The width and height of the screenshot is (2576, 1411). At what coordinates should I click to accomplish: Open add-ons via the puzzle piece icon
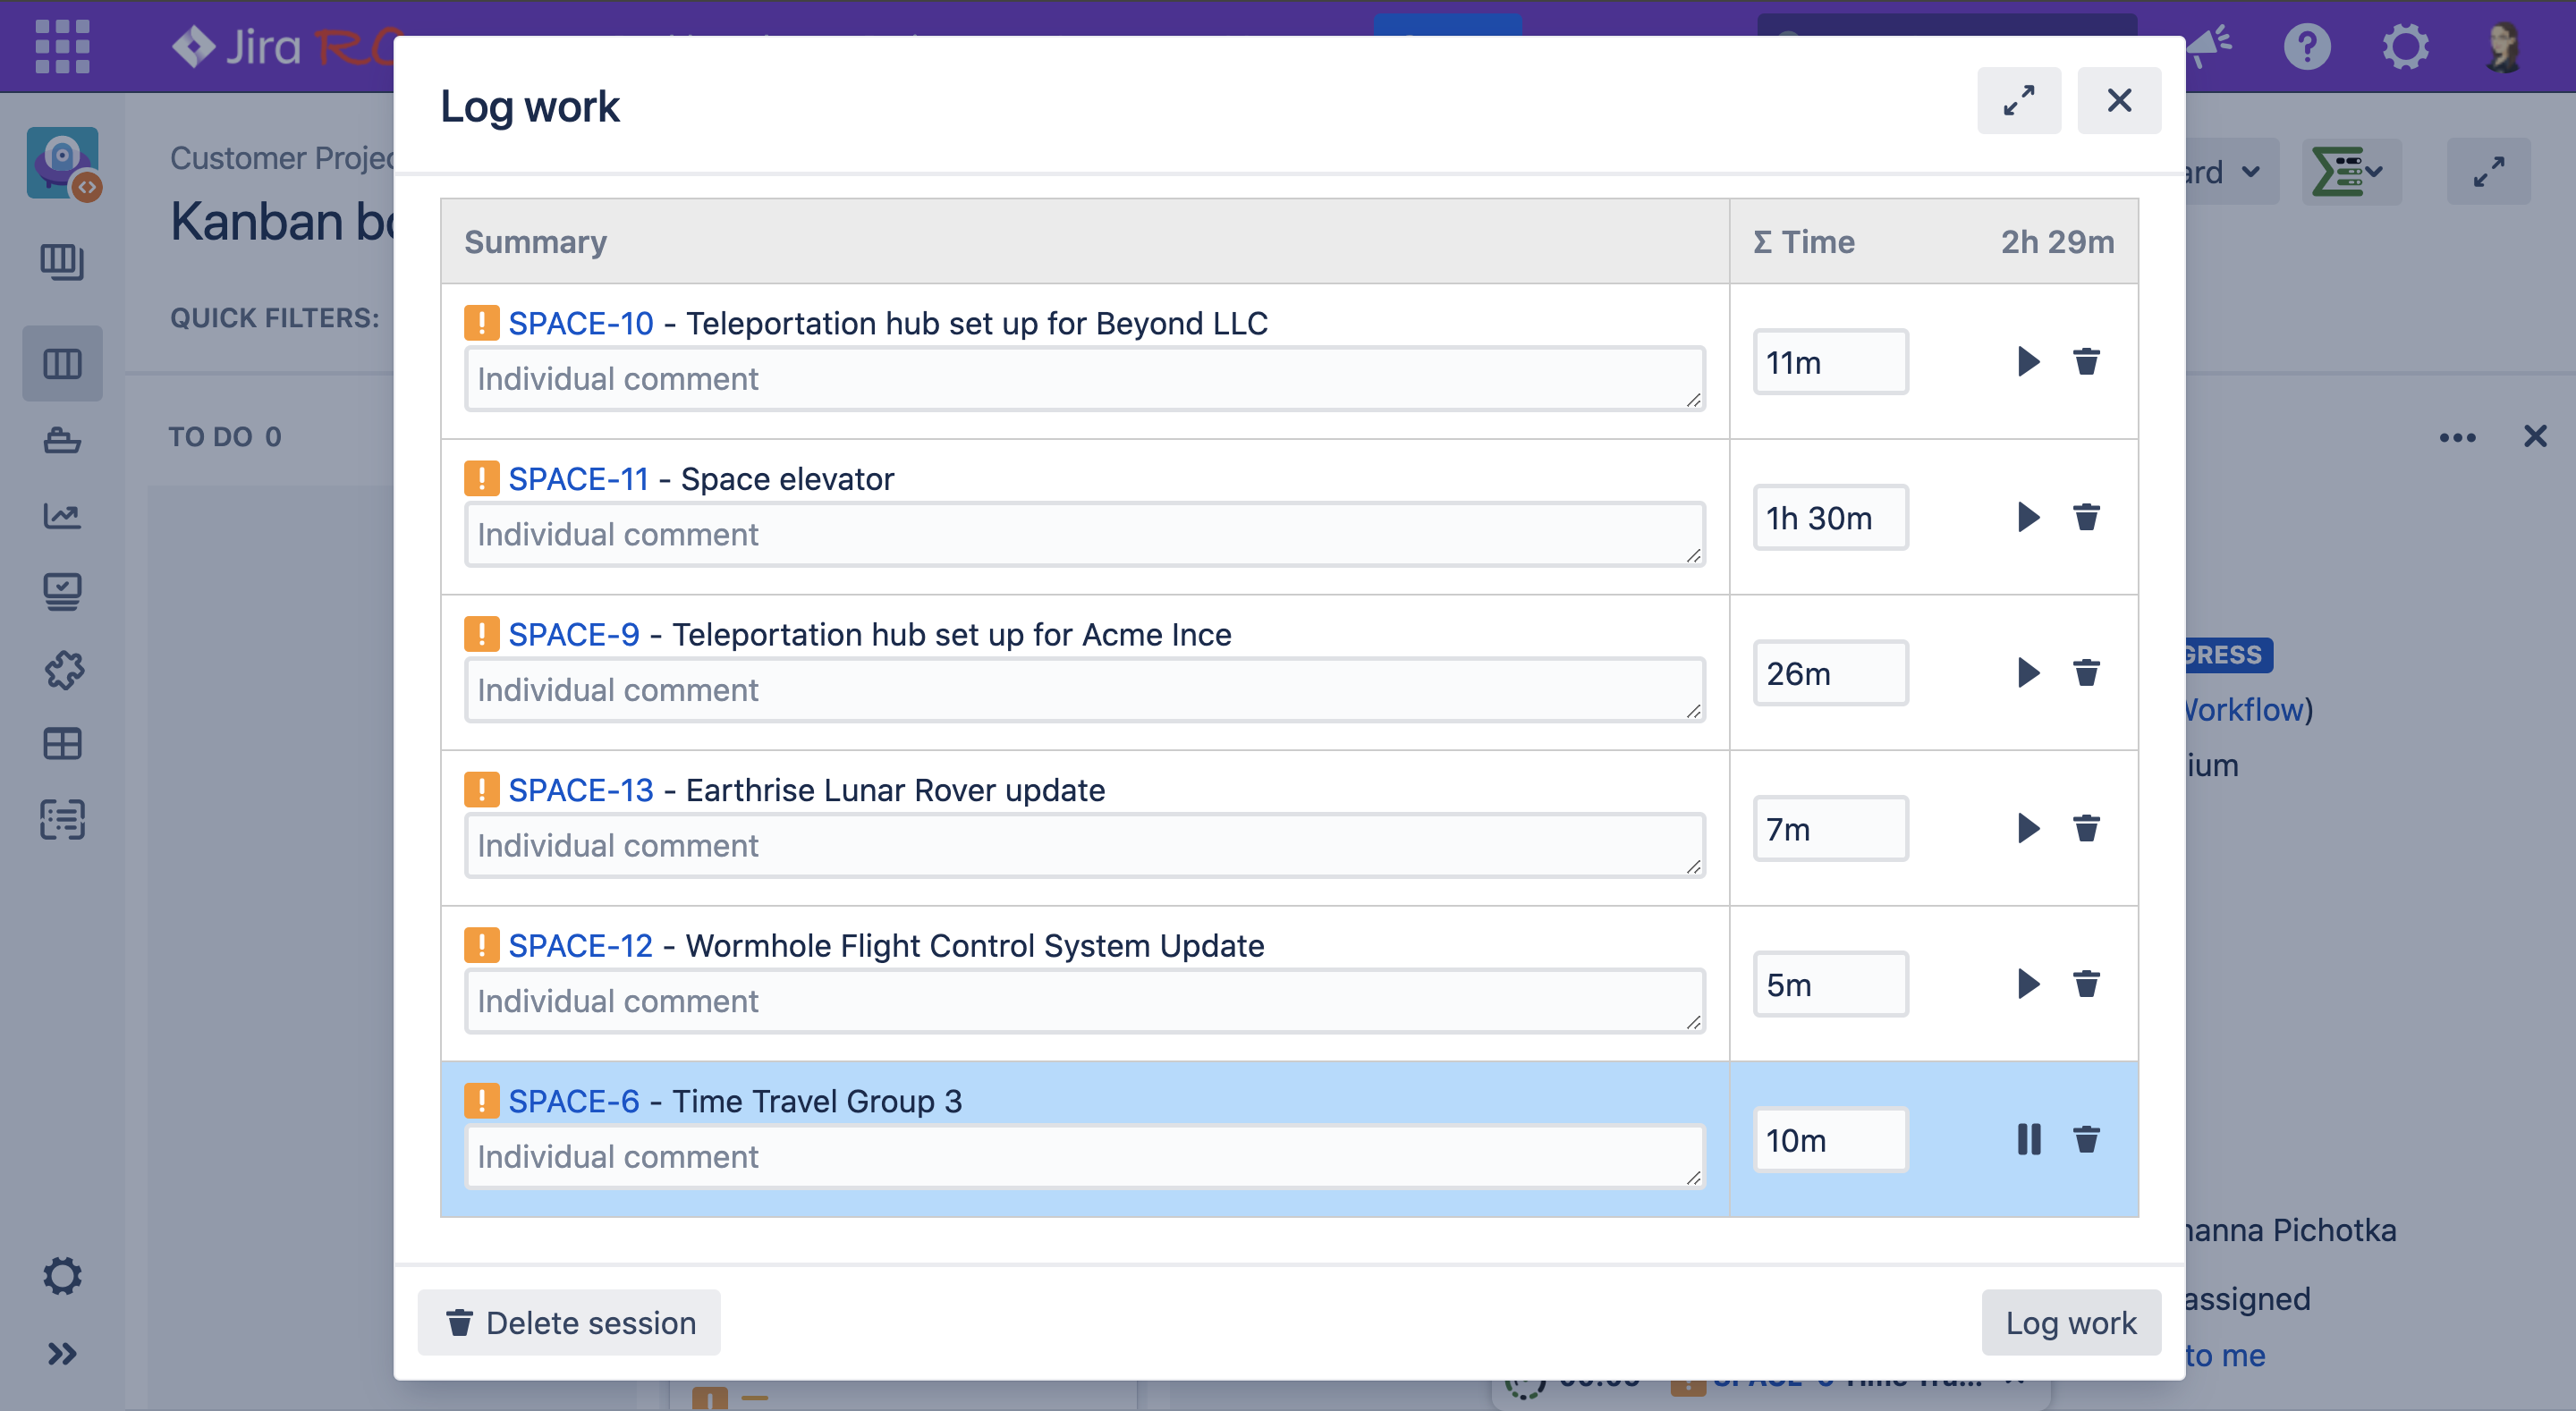coord(62,670)
